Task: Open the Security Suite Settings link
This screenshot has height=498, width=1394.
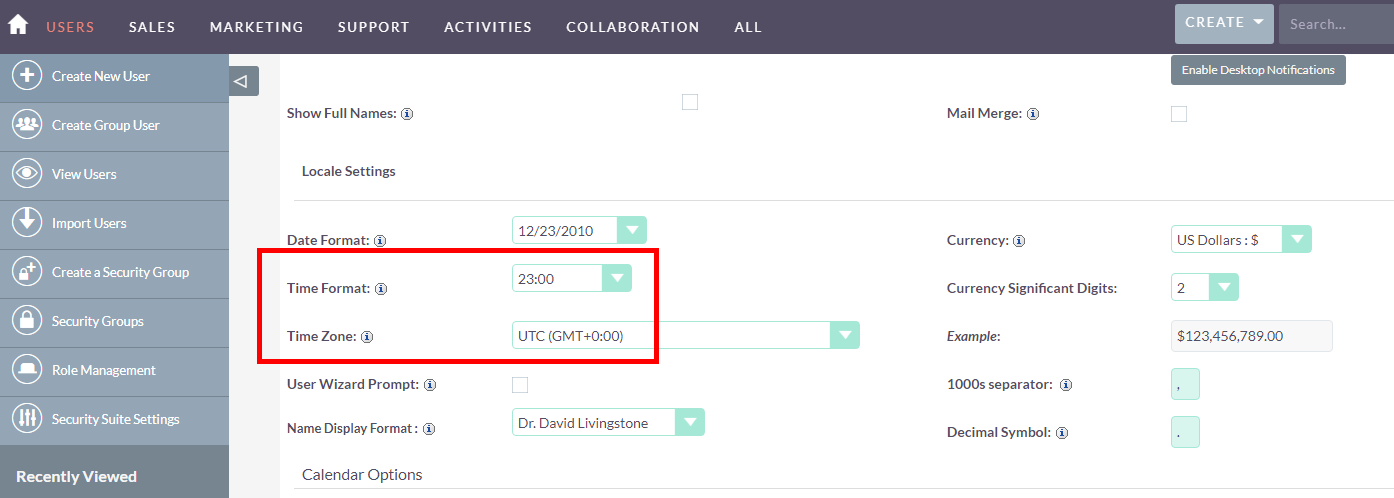Action: (x=114, y=420)
